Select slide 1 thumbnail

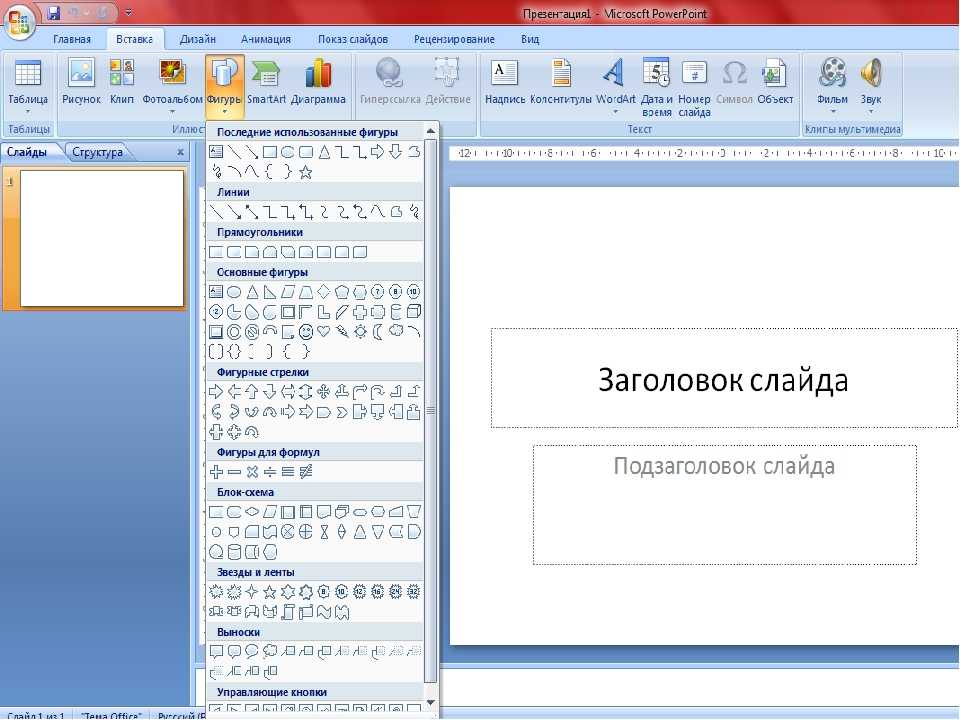[102, 238]
